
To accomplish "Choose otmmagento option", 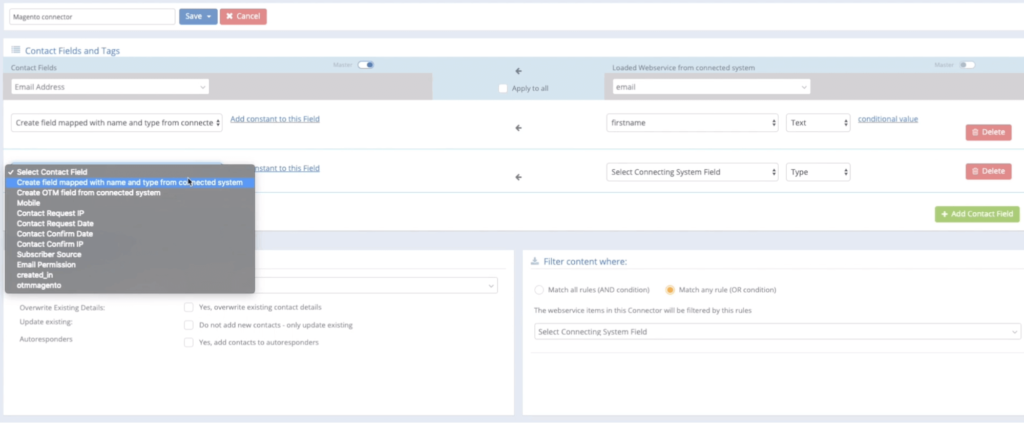I will [130, 285].
